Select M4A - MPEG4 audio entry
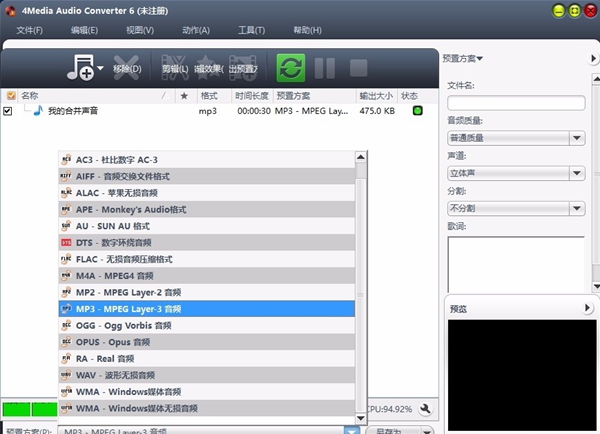The image size is (600, 434). pos(207,276)
